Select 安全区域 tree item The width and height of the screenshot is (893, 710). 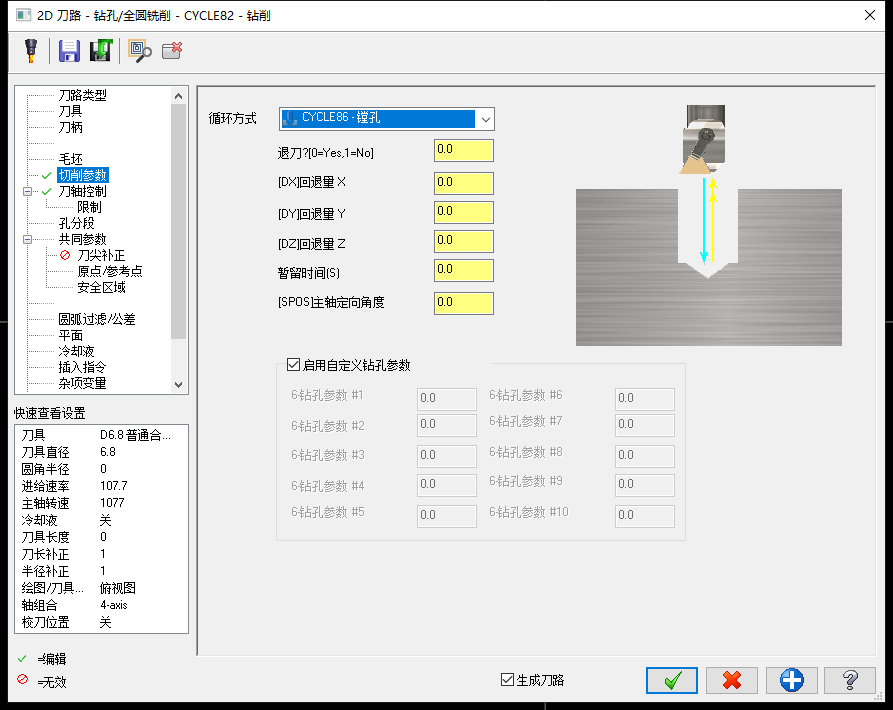pos(101,287)
